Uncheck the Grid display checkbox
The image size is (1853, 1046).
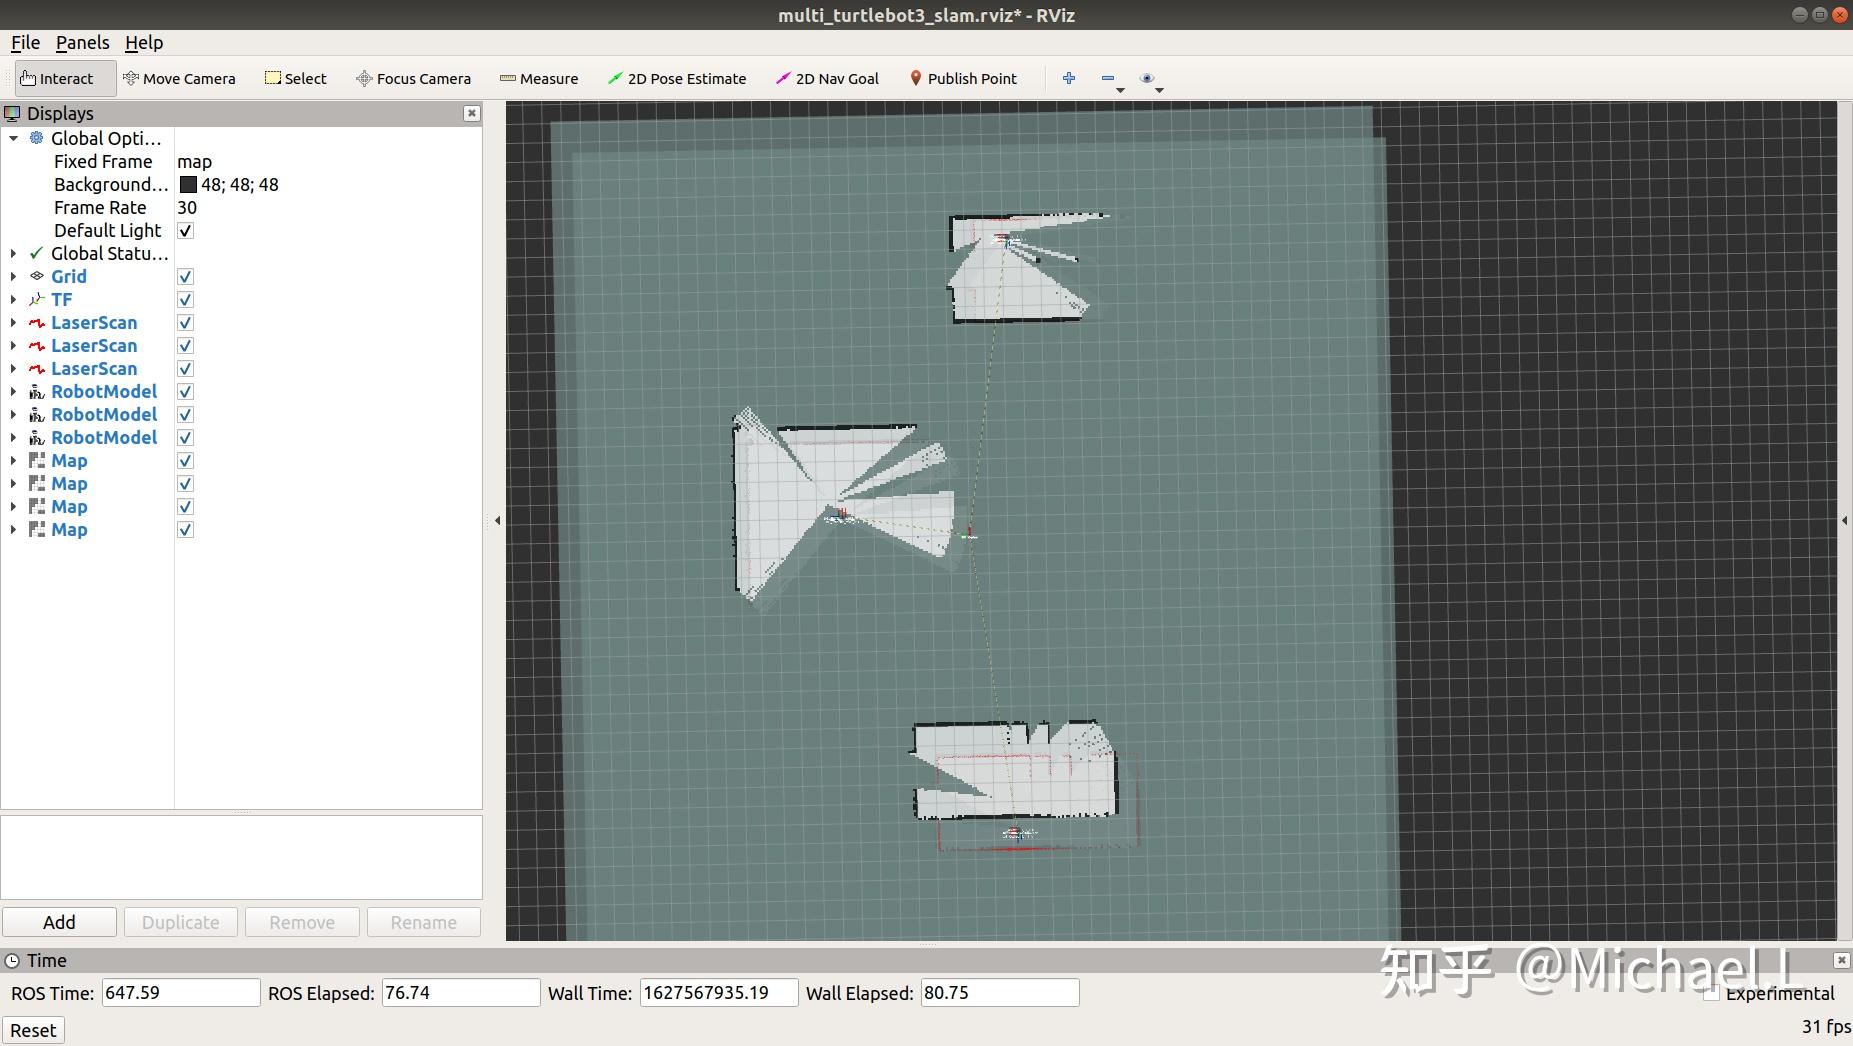click(185, 277)
